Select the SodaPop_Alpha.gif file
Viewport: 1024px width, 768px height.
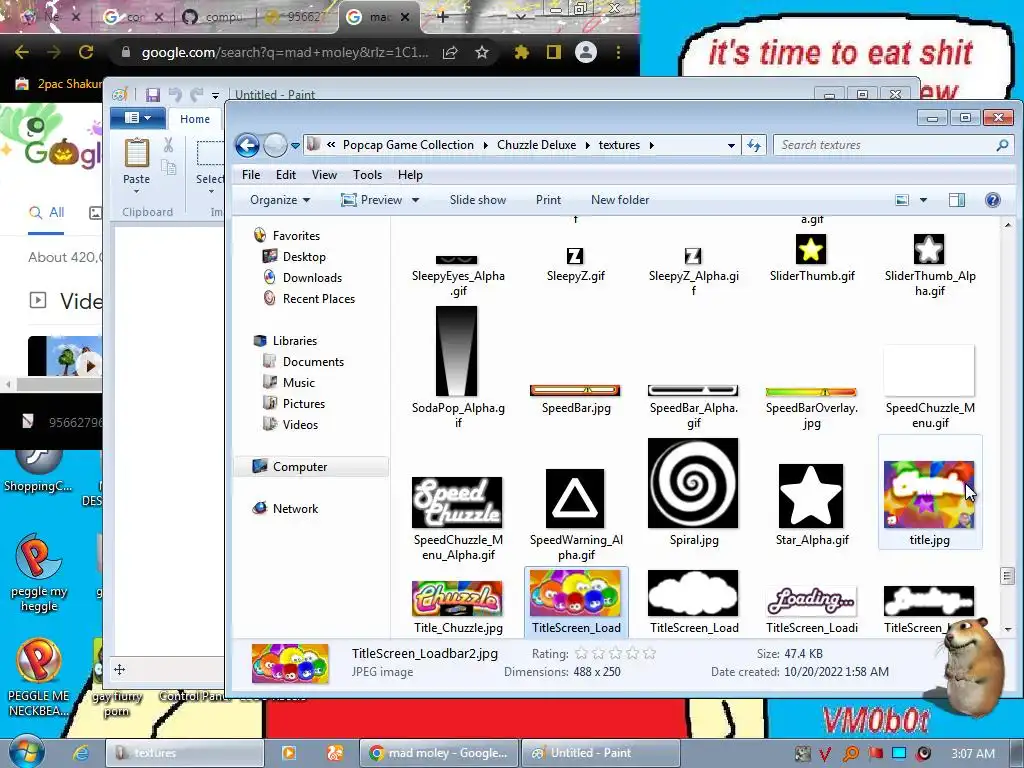click(x=457, y=368)
